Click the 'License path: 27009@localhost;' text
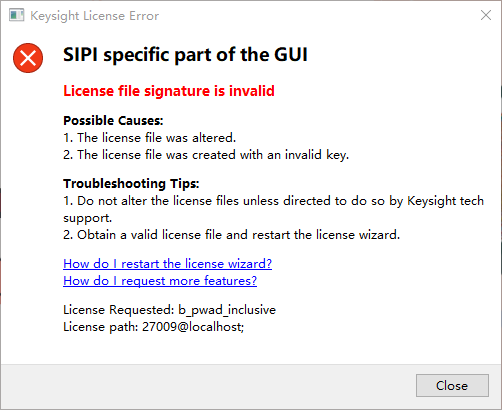Viewport: 502px width, 410px height. click(x=154, y=327)
